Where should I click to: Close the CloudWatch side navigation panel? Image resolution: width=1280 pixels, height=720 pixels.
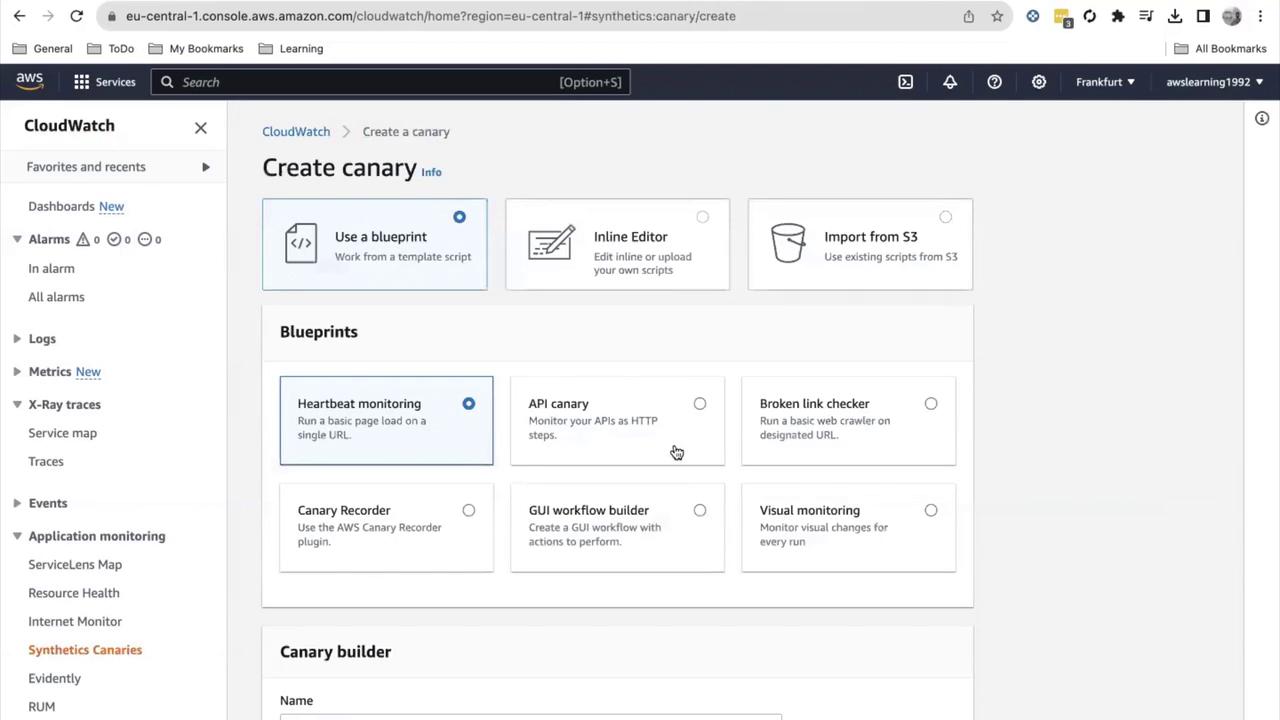(x=201, y=127)
